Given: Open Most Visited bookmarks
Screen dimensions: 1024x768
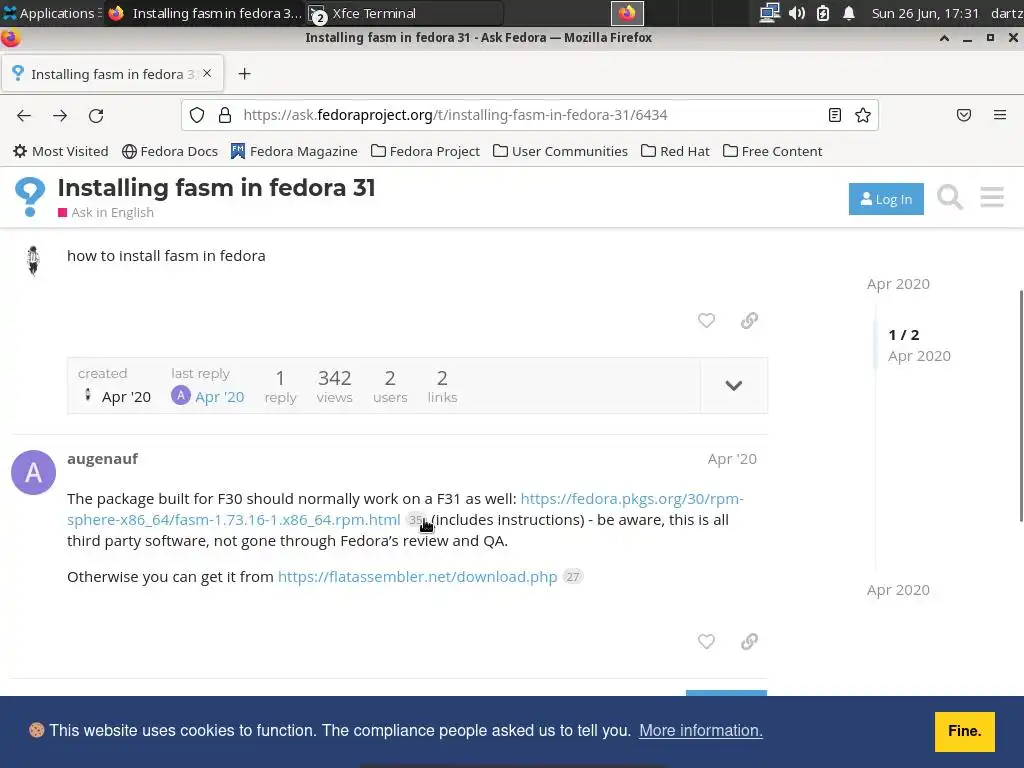Looking at the screenshot, I should [61, 152].
